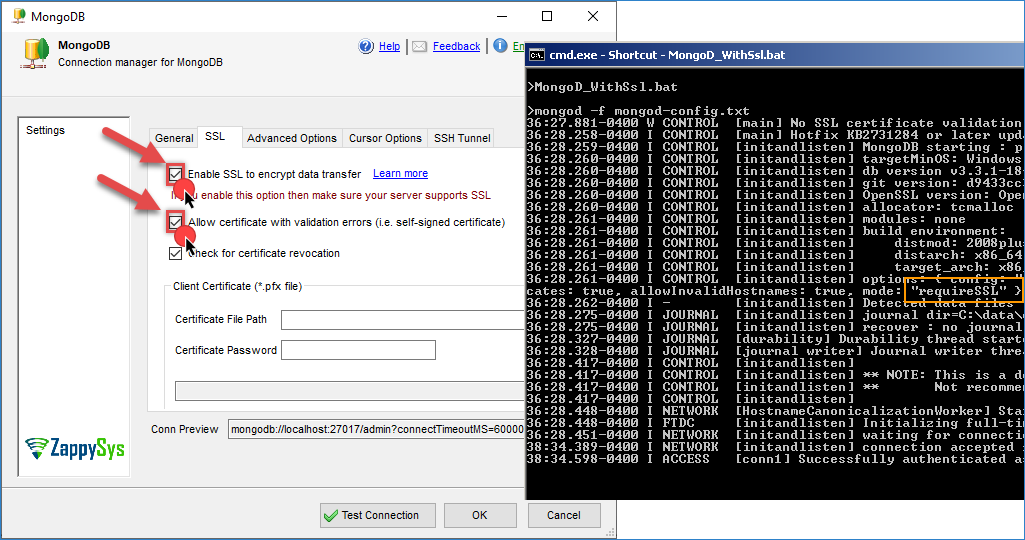Click the cmd.exe window title icon

536,55
